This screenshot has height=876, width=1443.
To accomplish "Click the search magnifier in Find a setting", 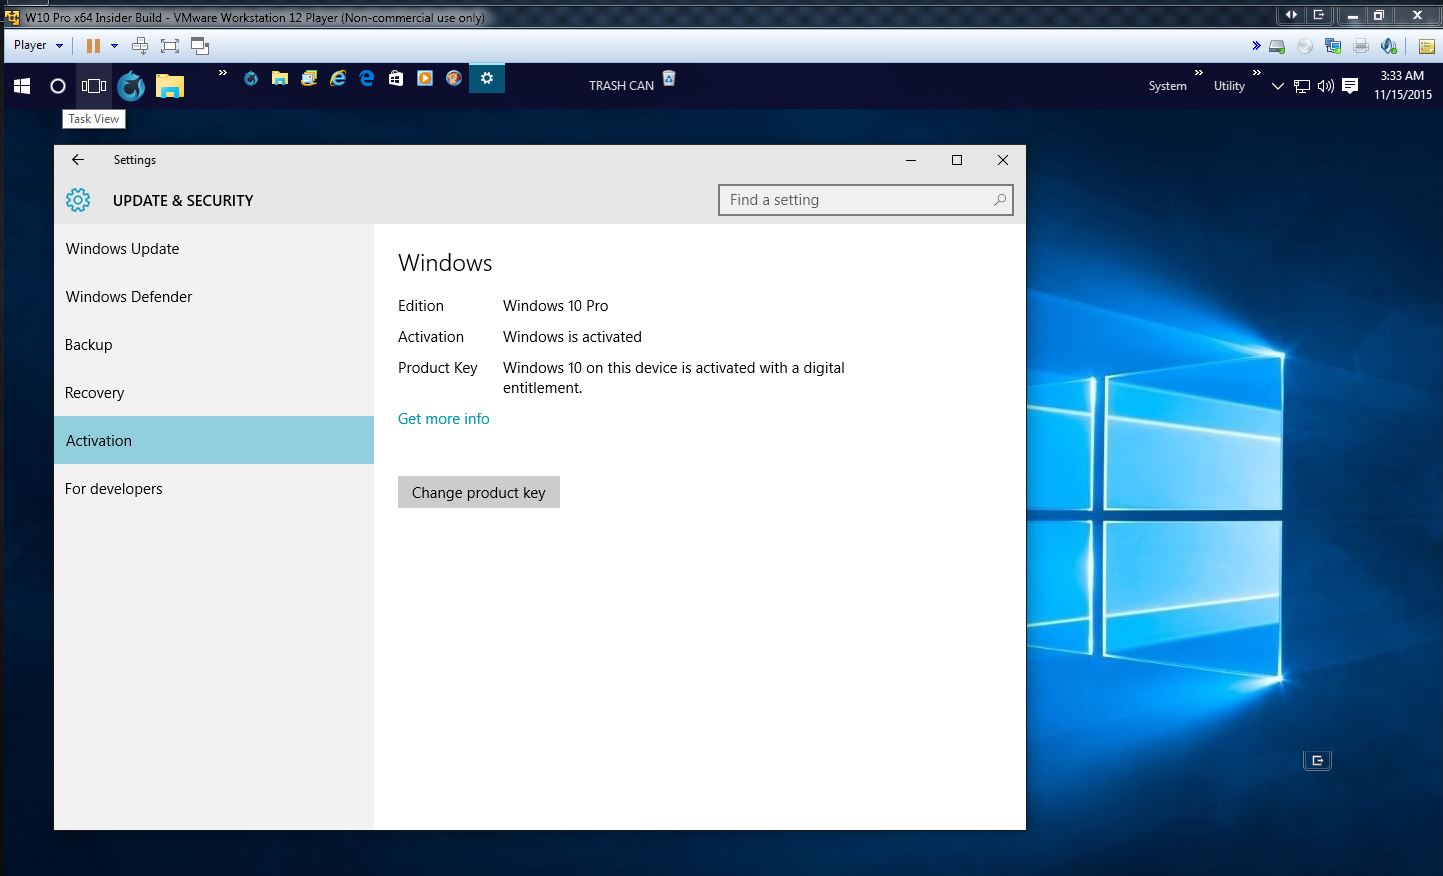I will [999, 200].
